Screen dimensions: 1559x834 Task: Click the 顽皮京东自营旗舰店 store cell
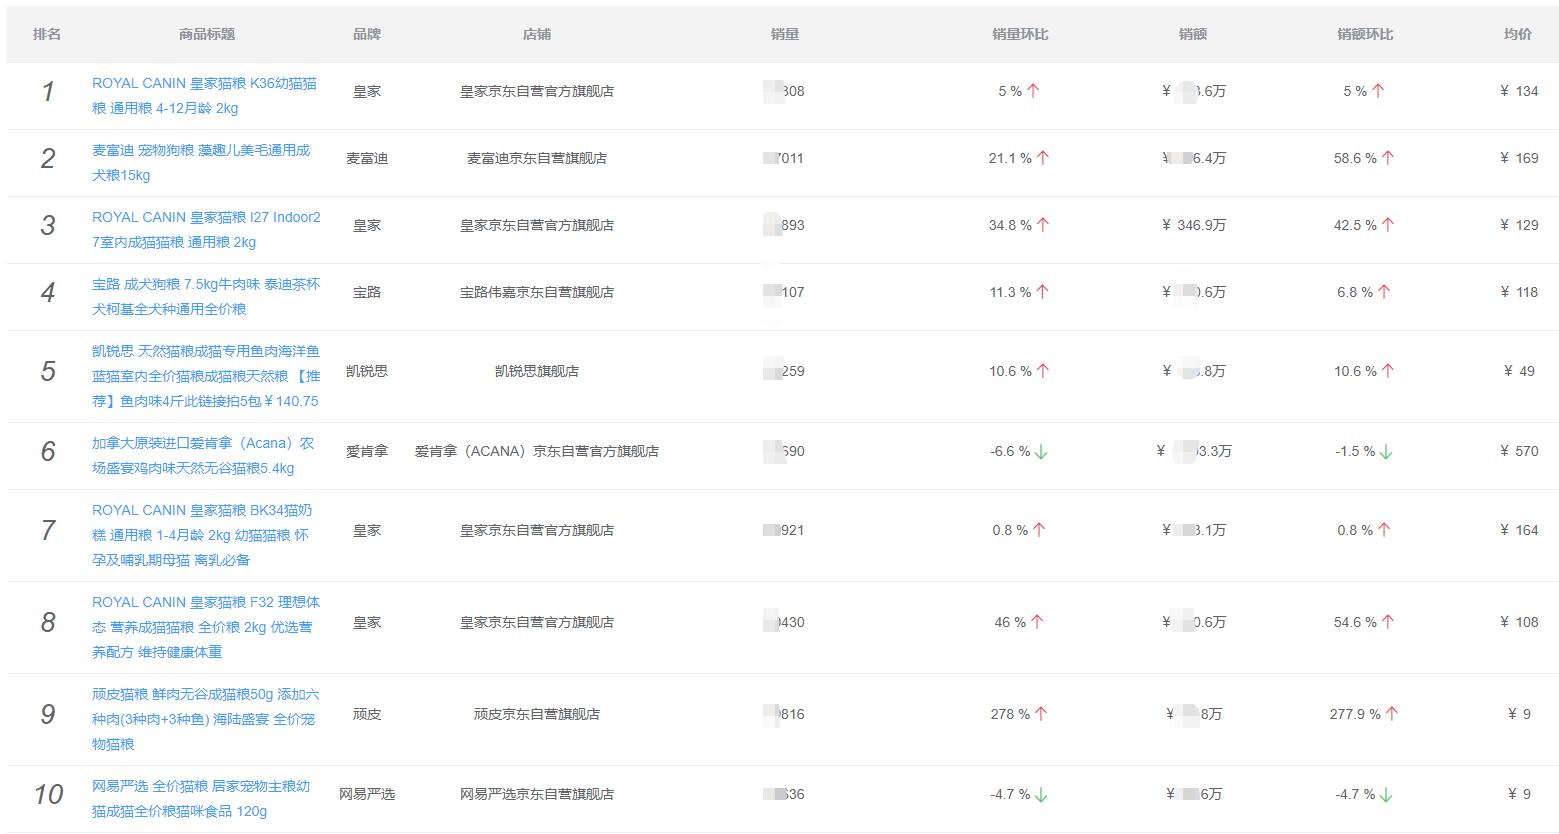[x=537, y=714]
